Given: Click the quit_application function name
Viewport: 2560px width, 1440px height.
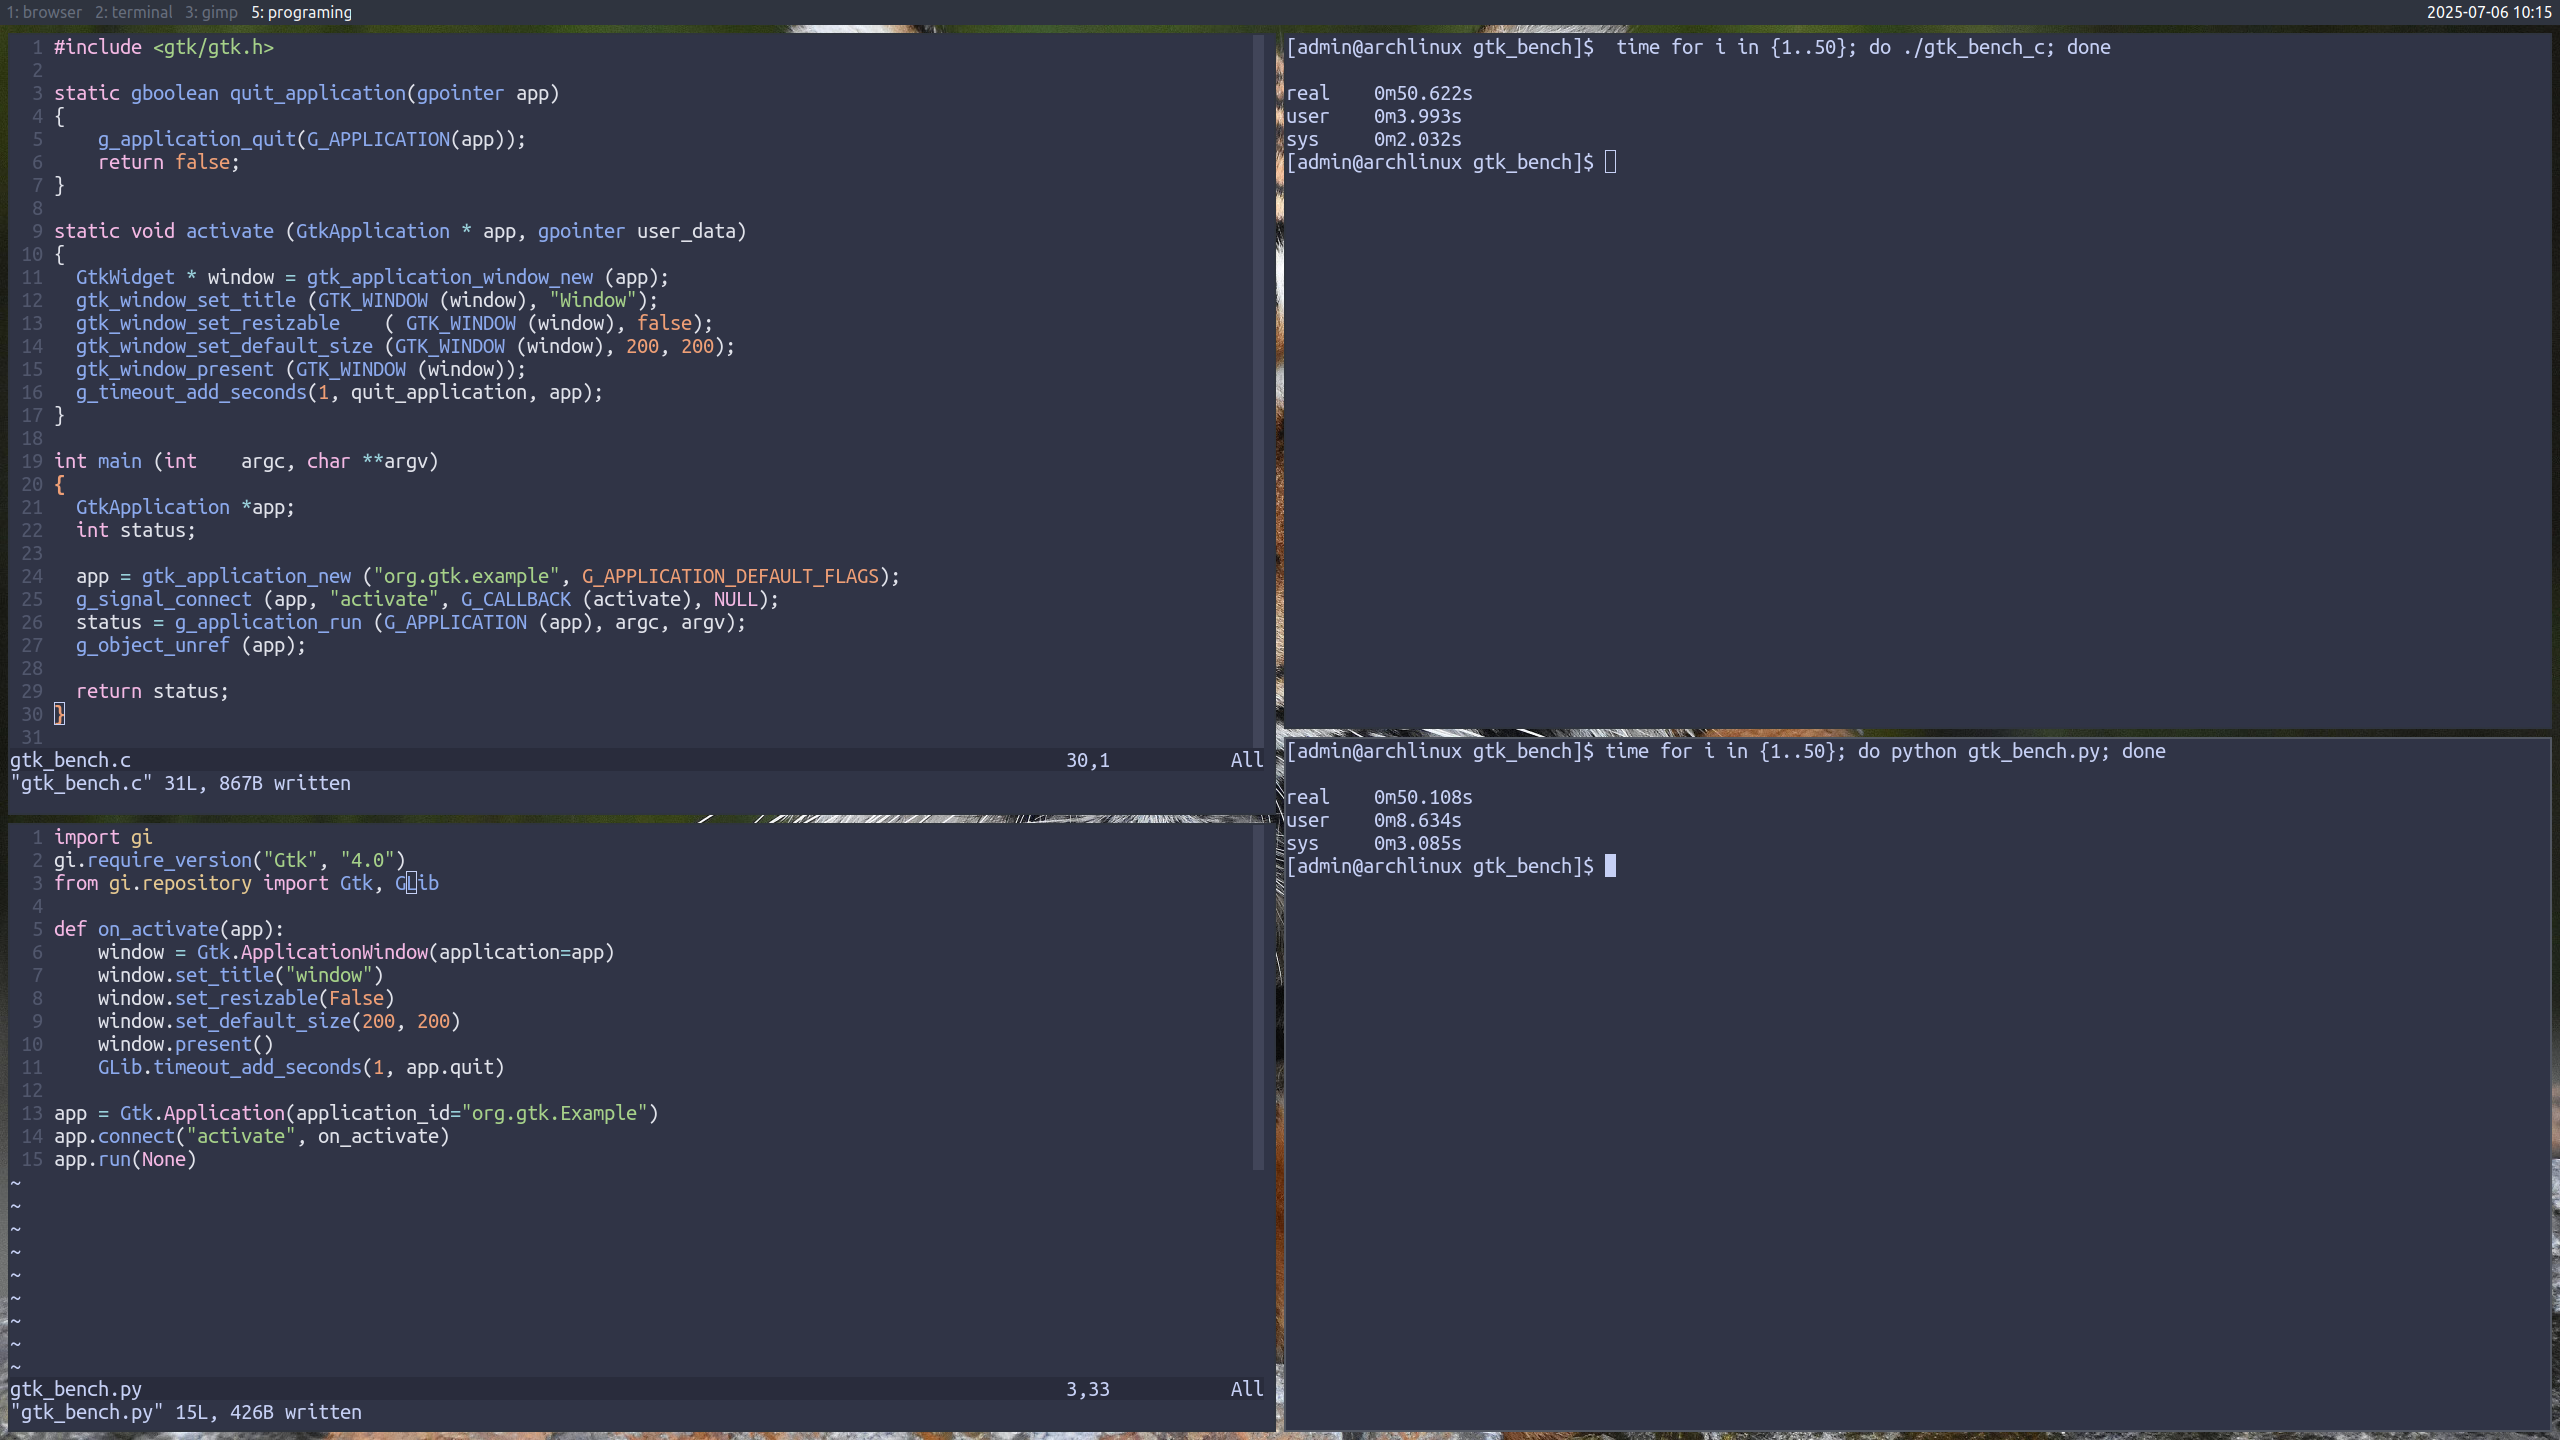Looking at the screenshot, I should 318,93.
